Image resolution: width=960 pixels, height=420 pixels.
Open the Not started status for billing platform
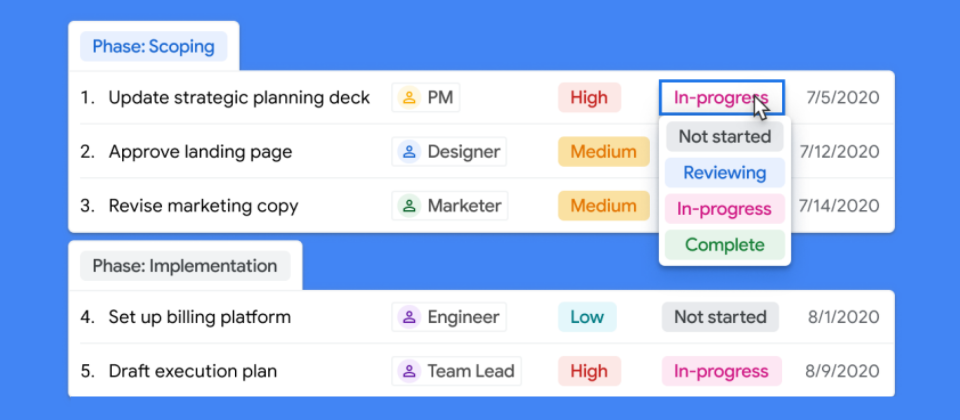720,317
